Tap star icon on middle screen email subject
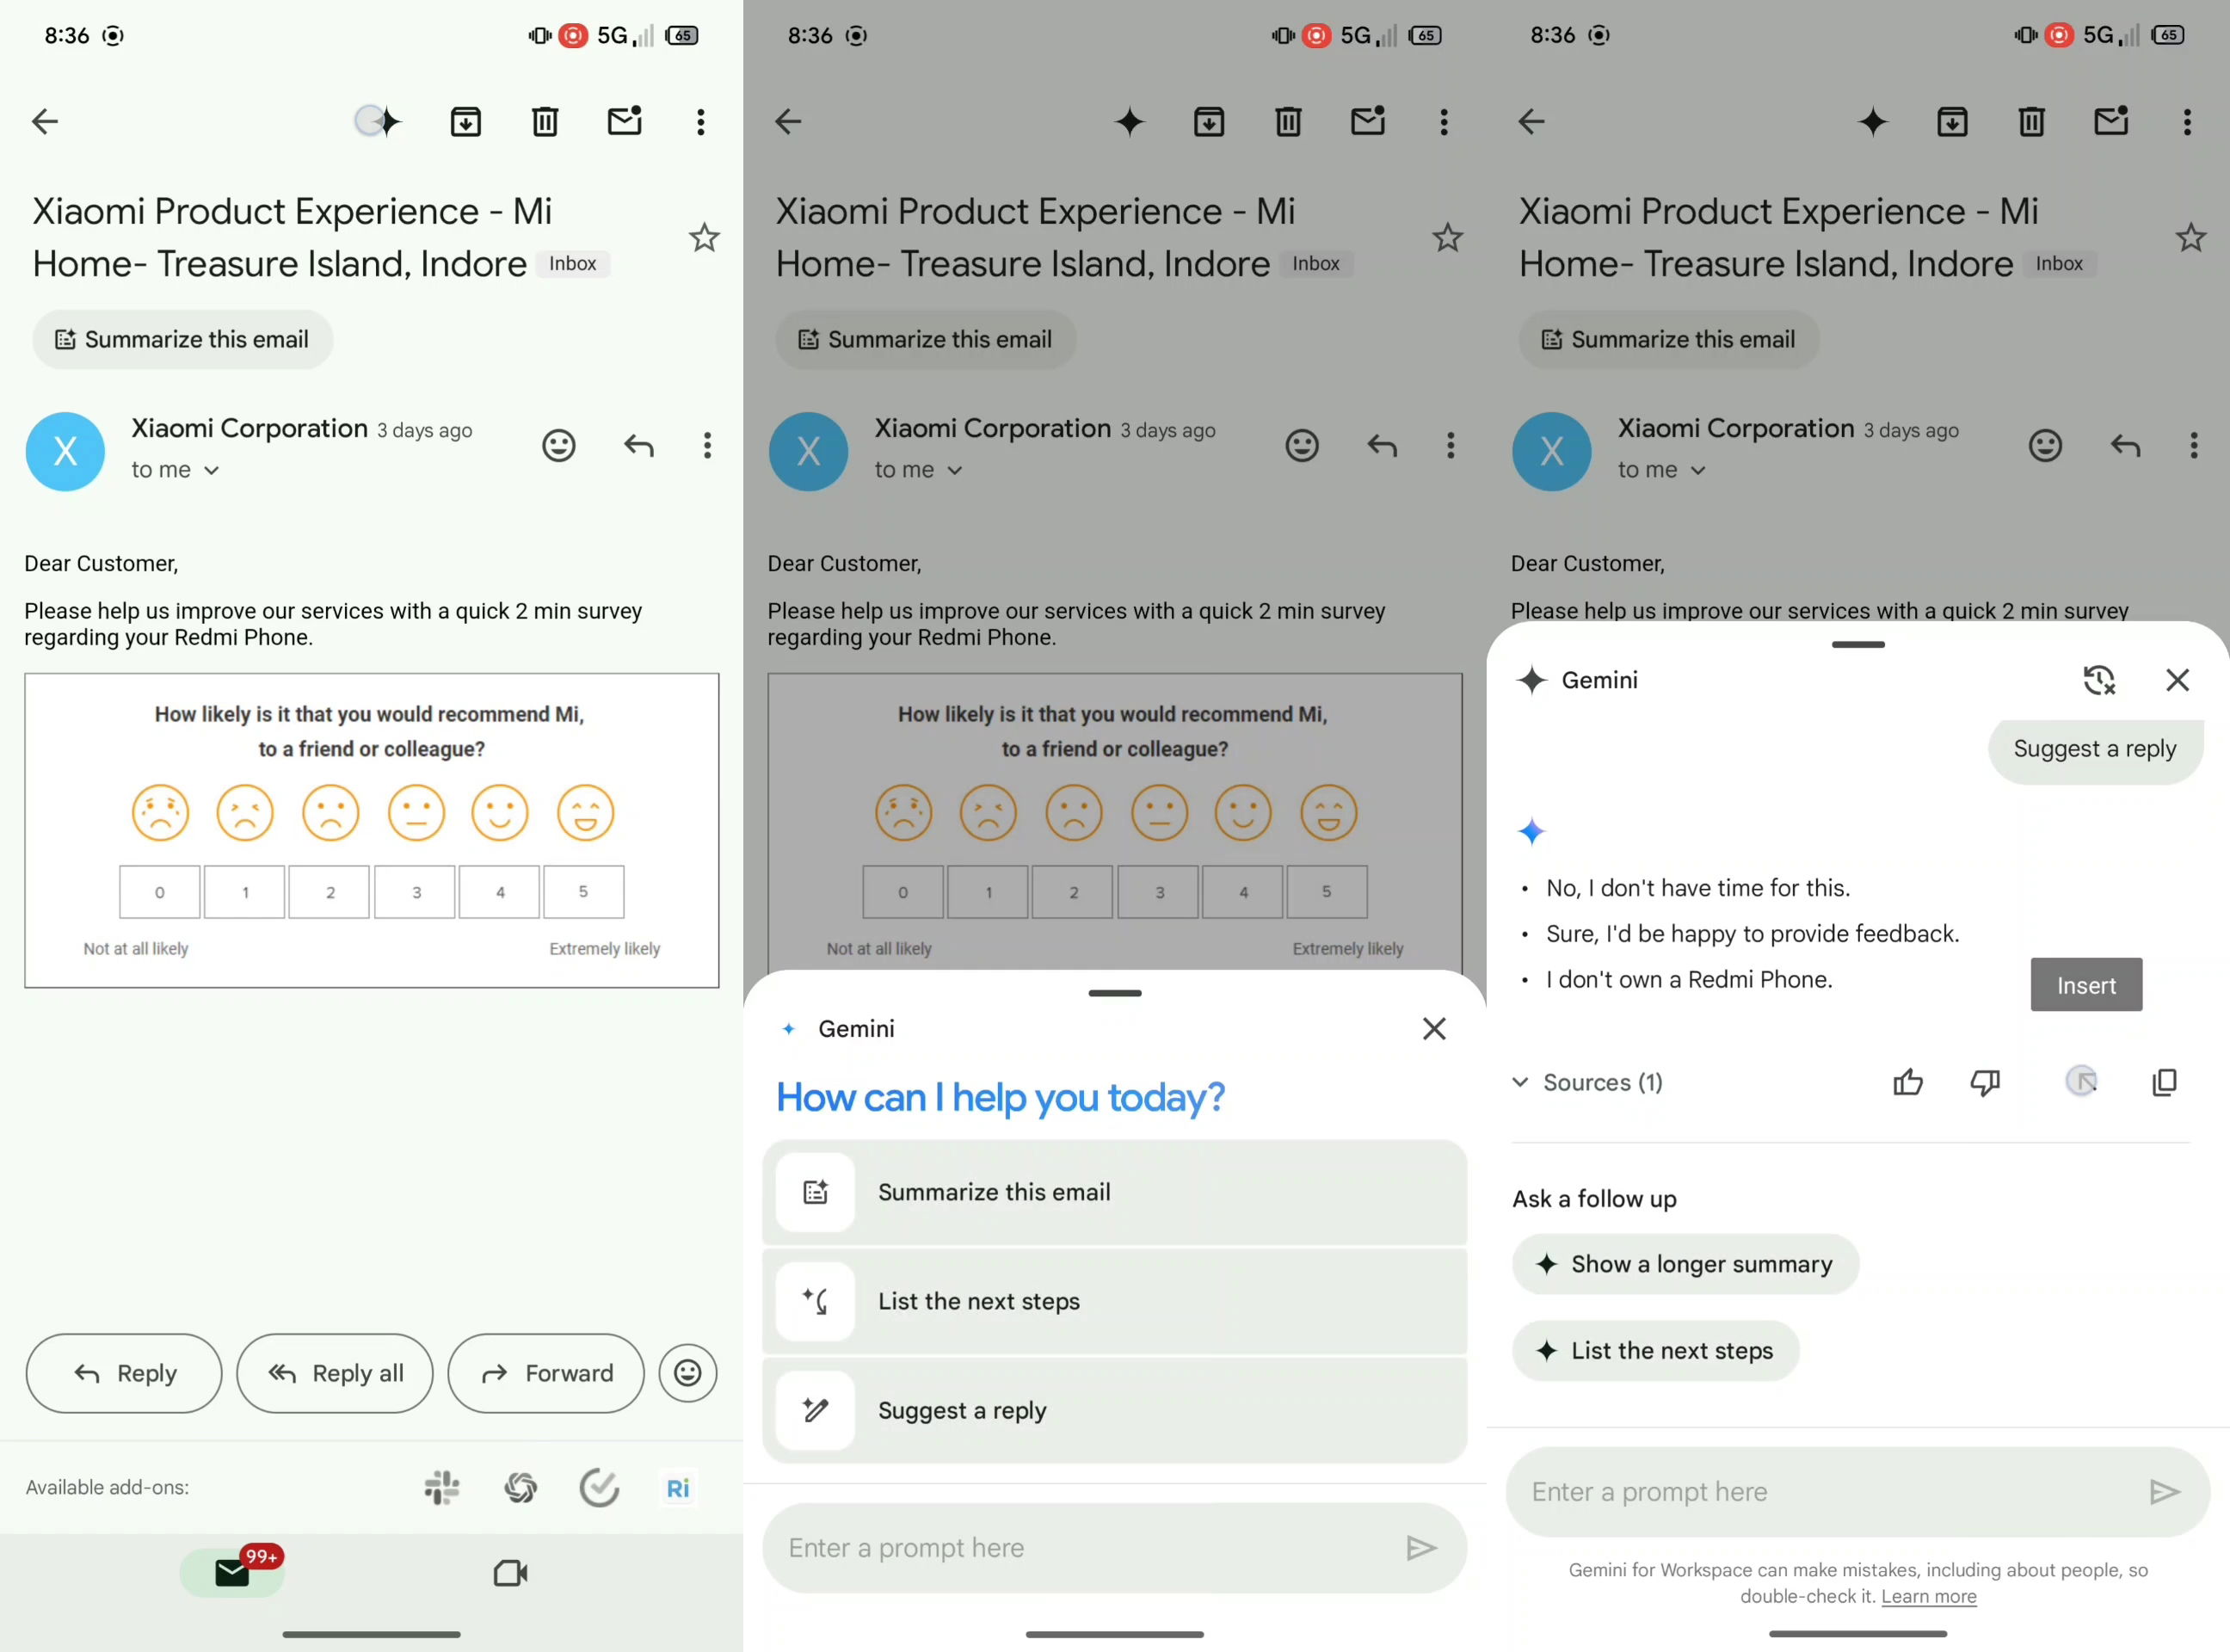 [x=1448, y=238]
